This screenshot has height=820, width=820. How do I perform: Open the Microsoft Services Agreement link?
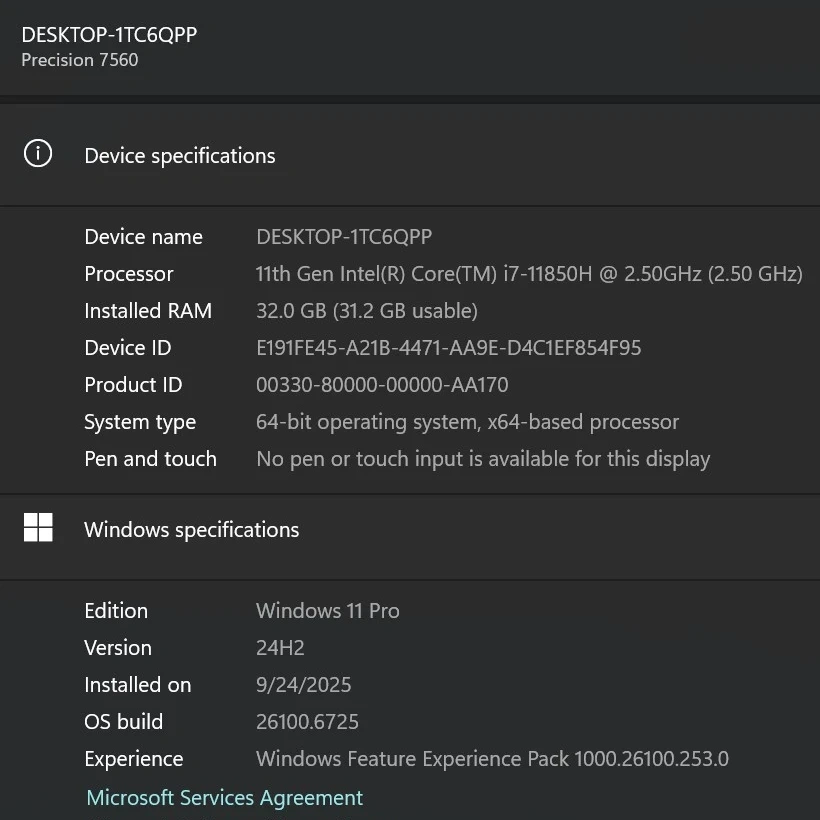pos(225,797)
